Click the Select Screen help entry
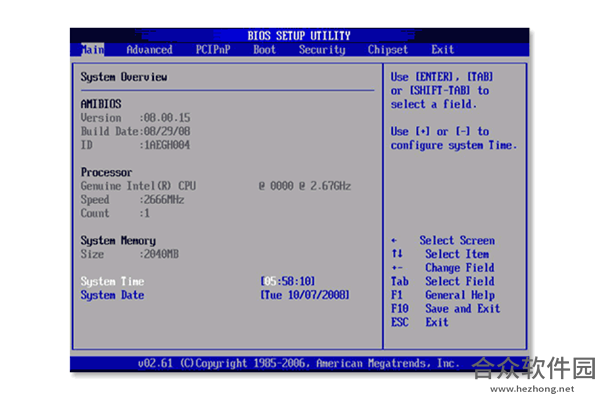600x399 pixels. tap(443, 241)
